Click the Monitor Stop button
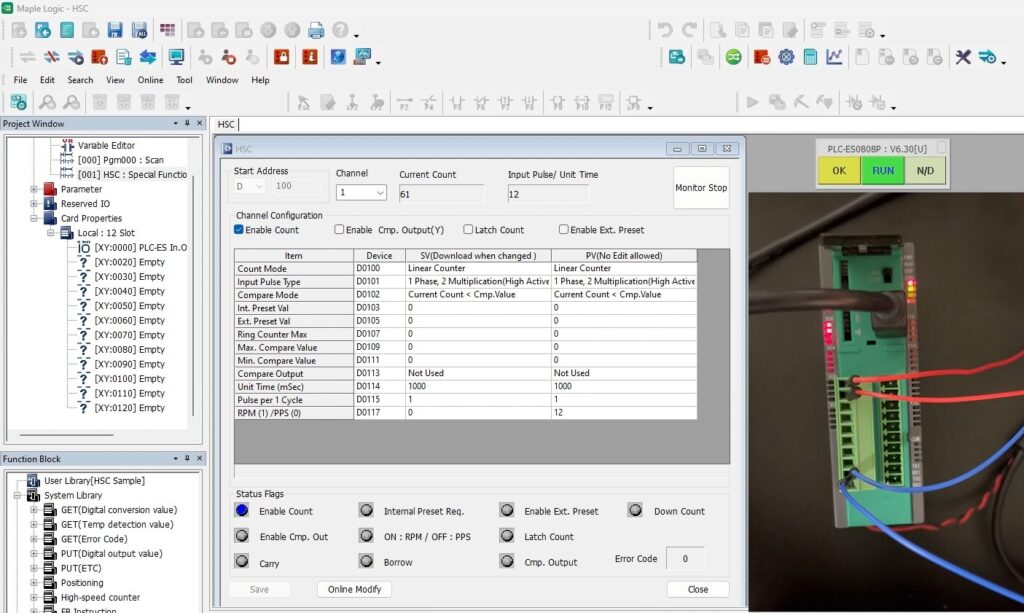The width and height of the screenshot is (1024, 613). point(701,187)
